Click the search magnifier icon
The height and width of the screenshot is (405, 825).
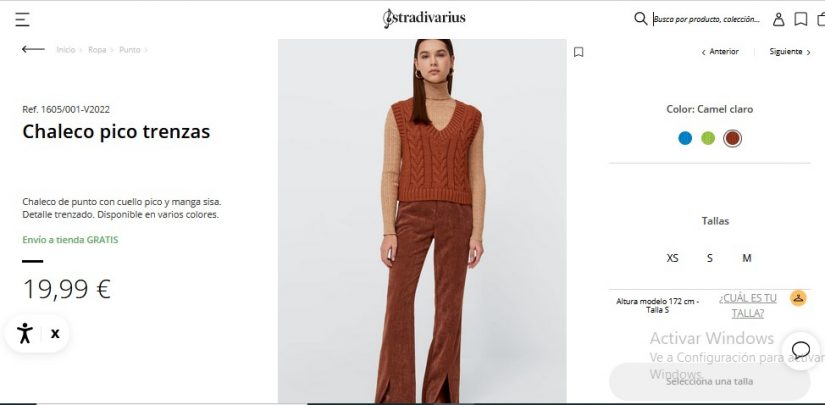(640, 19)
